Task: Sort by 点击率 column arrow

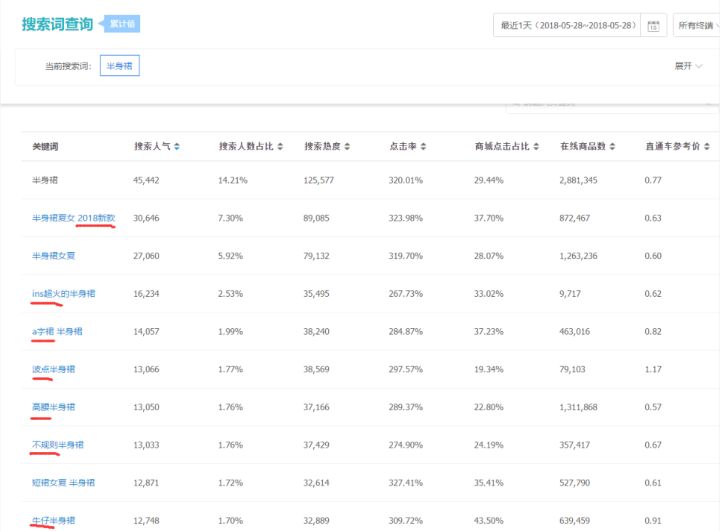Action: tap(423, 147)
